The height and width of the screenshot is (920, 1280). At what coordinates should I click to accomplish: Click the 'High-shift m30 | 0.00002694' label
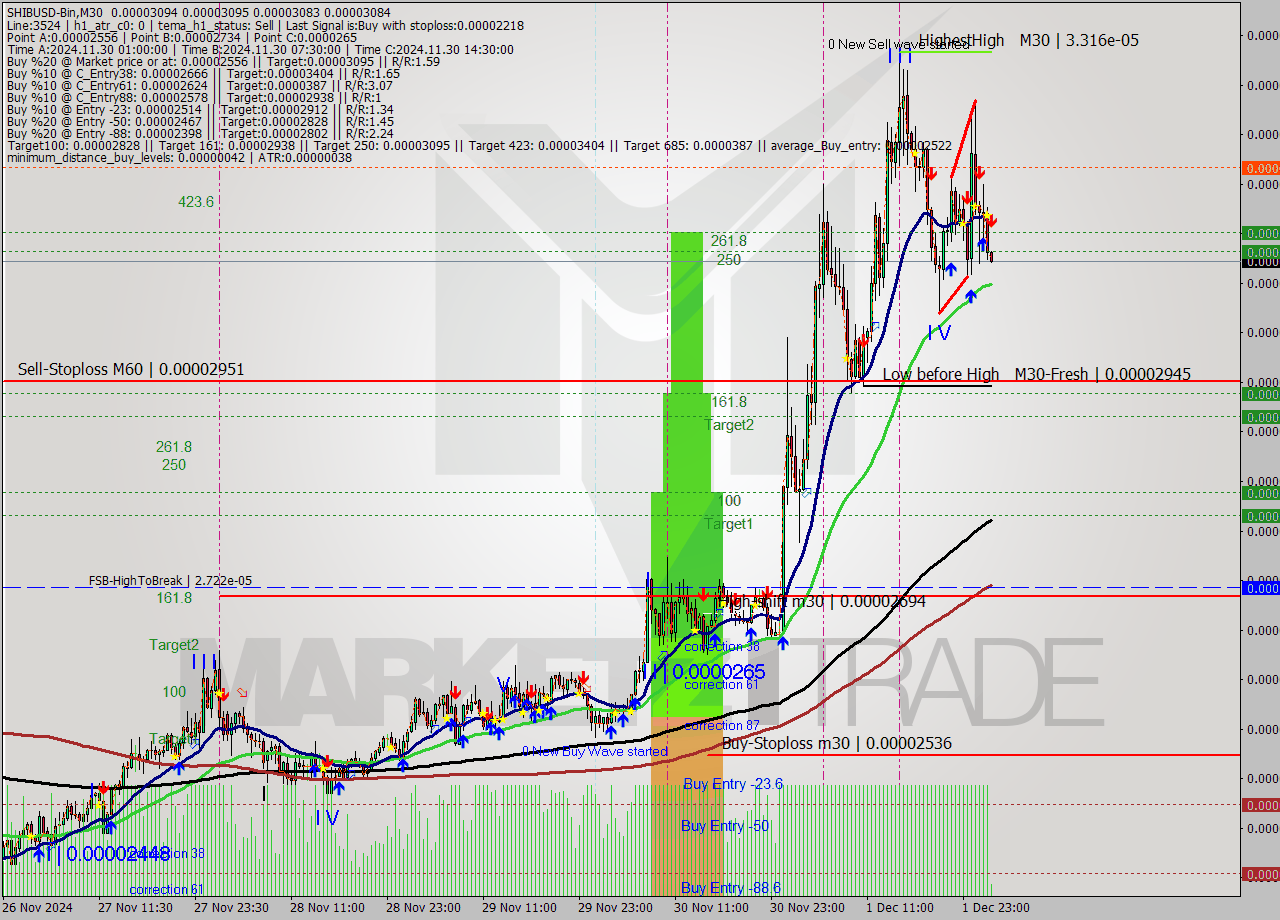[822, 601]
